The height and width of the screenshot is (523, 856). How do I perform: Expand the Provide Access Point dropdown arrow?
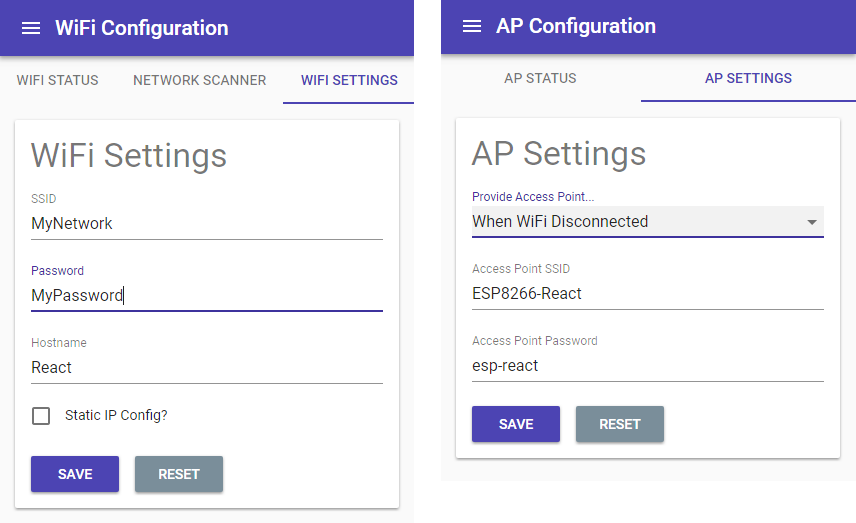click(812, 222)
